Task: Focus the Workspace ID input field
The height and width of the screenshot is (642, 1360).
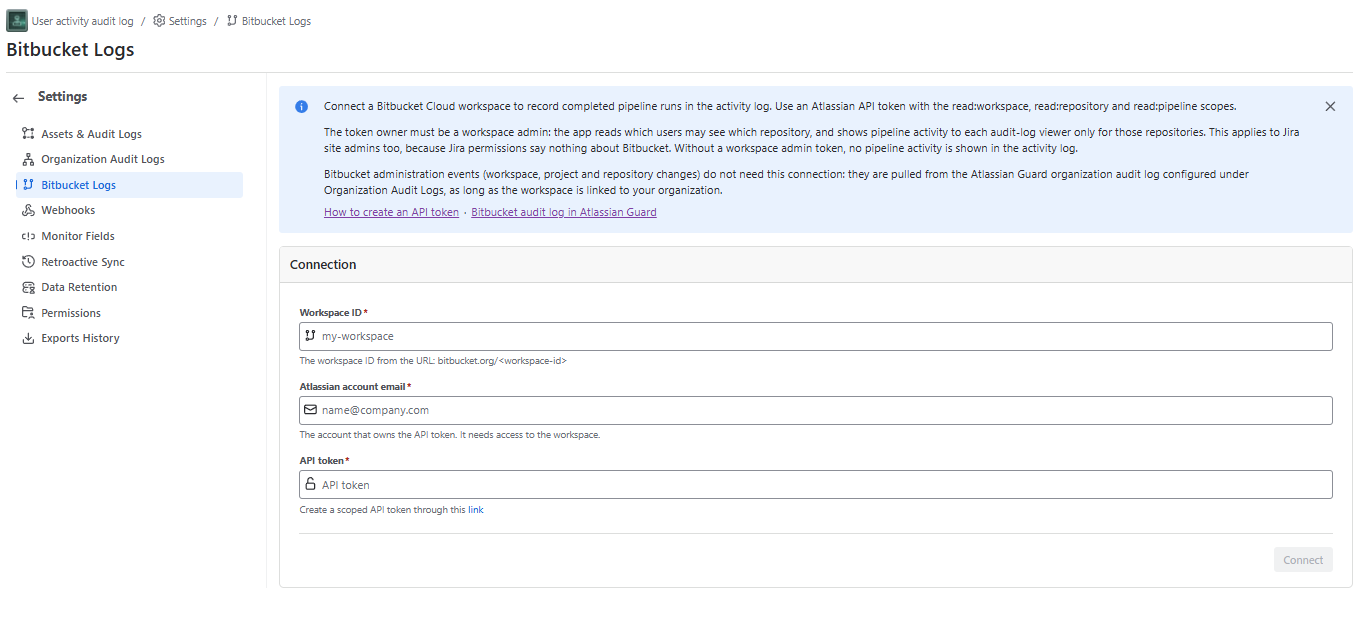Action: (816, 336)
